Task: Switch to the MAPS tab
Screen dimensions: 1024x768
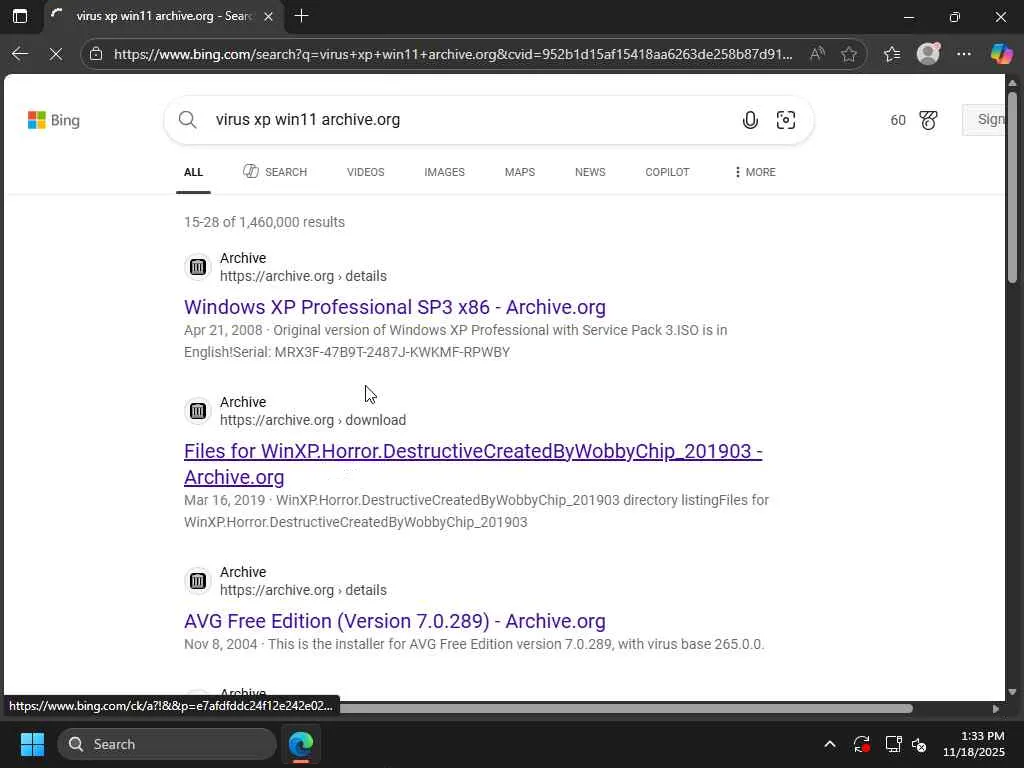Action: coord(520,172)
